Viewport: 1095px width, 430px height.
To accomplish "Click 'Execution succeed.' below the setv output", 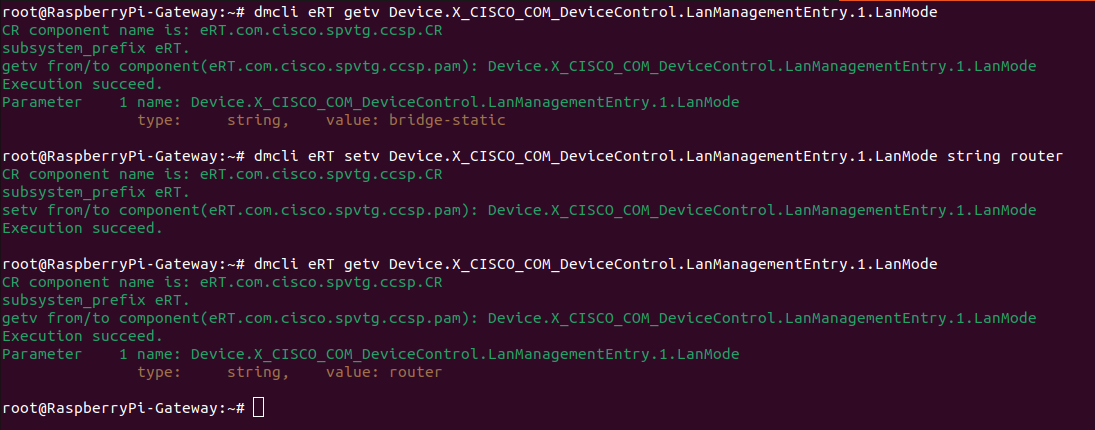I will pos(82,228).
